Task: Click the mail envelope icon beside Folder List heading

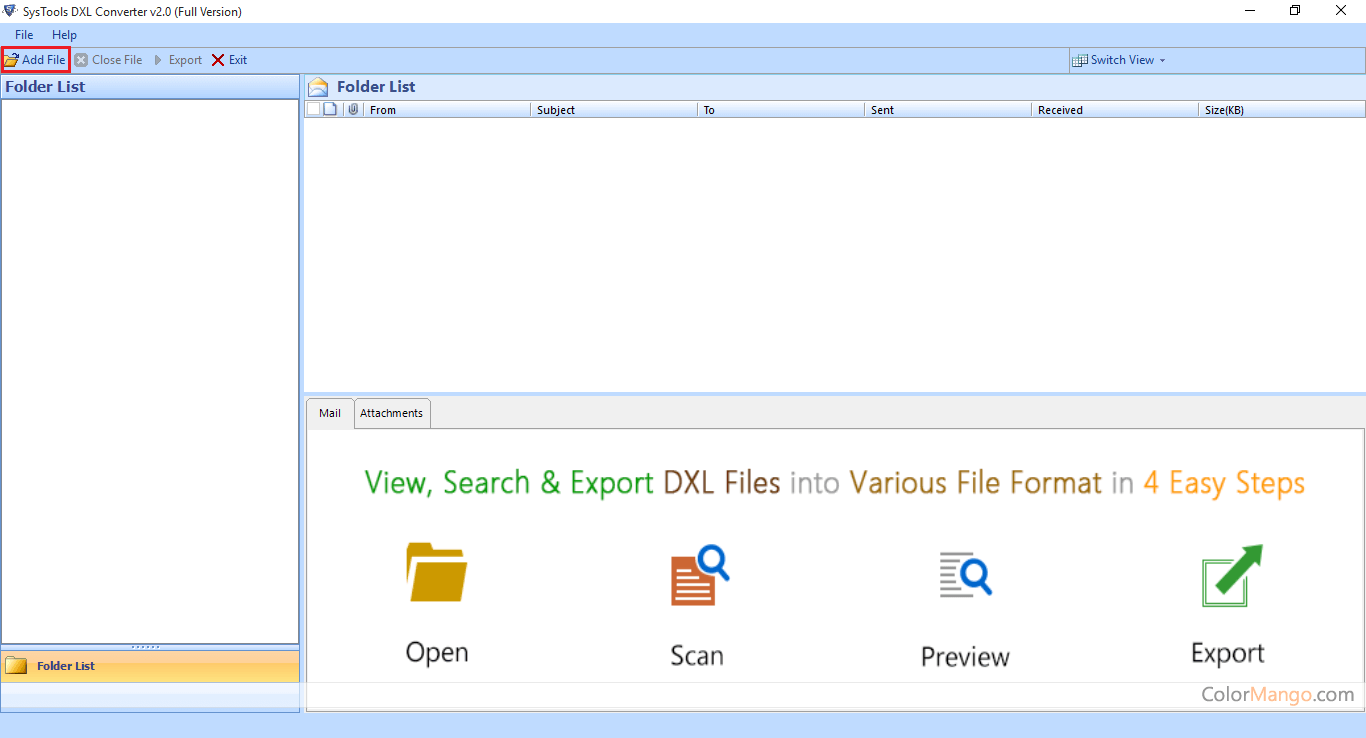Action: pos(318,87)
